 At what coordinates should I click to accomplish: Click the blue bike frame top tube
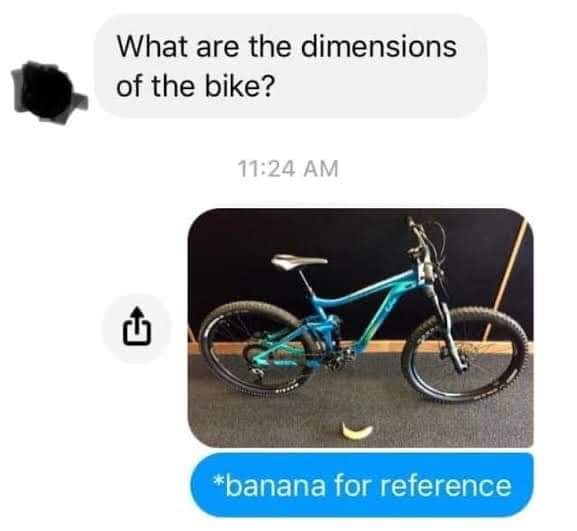[364, 291]
